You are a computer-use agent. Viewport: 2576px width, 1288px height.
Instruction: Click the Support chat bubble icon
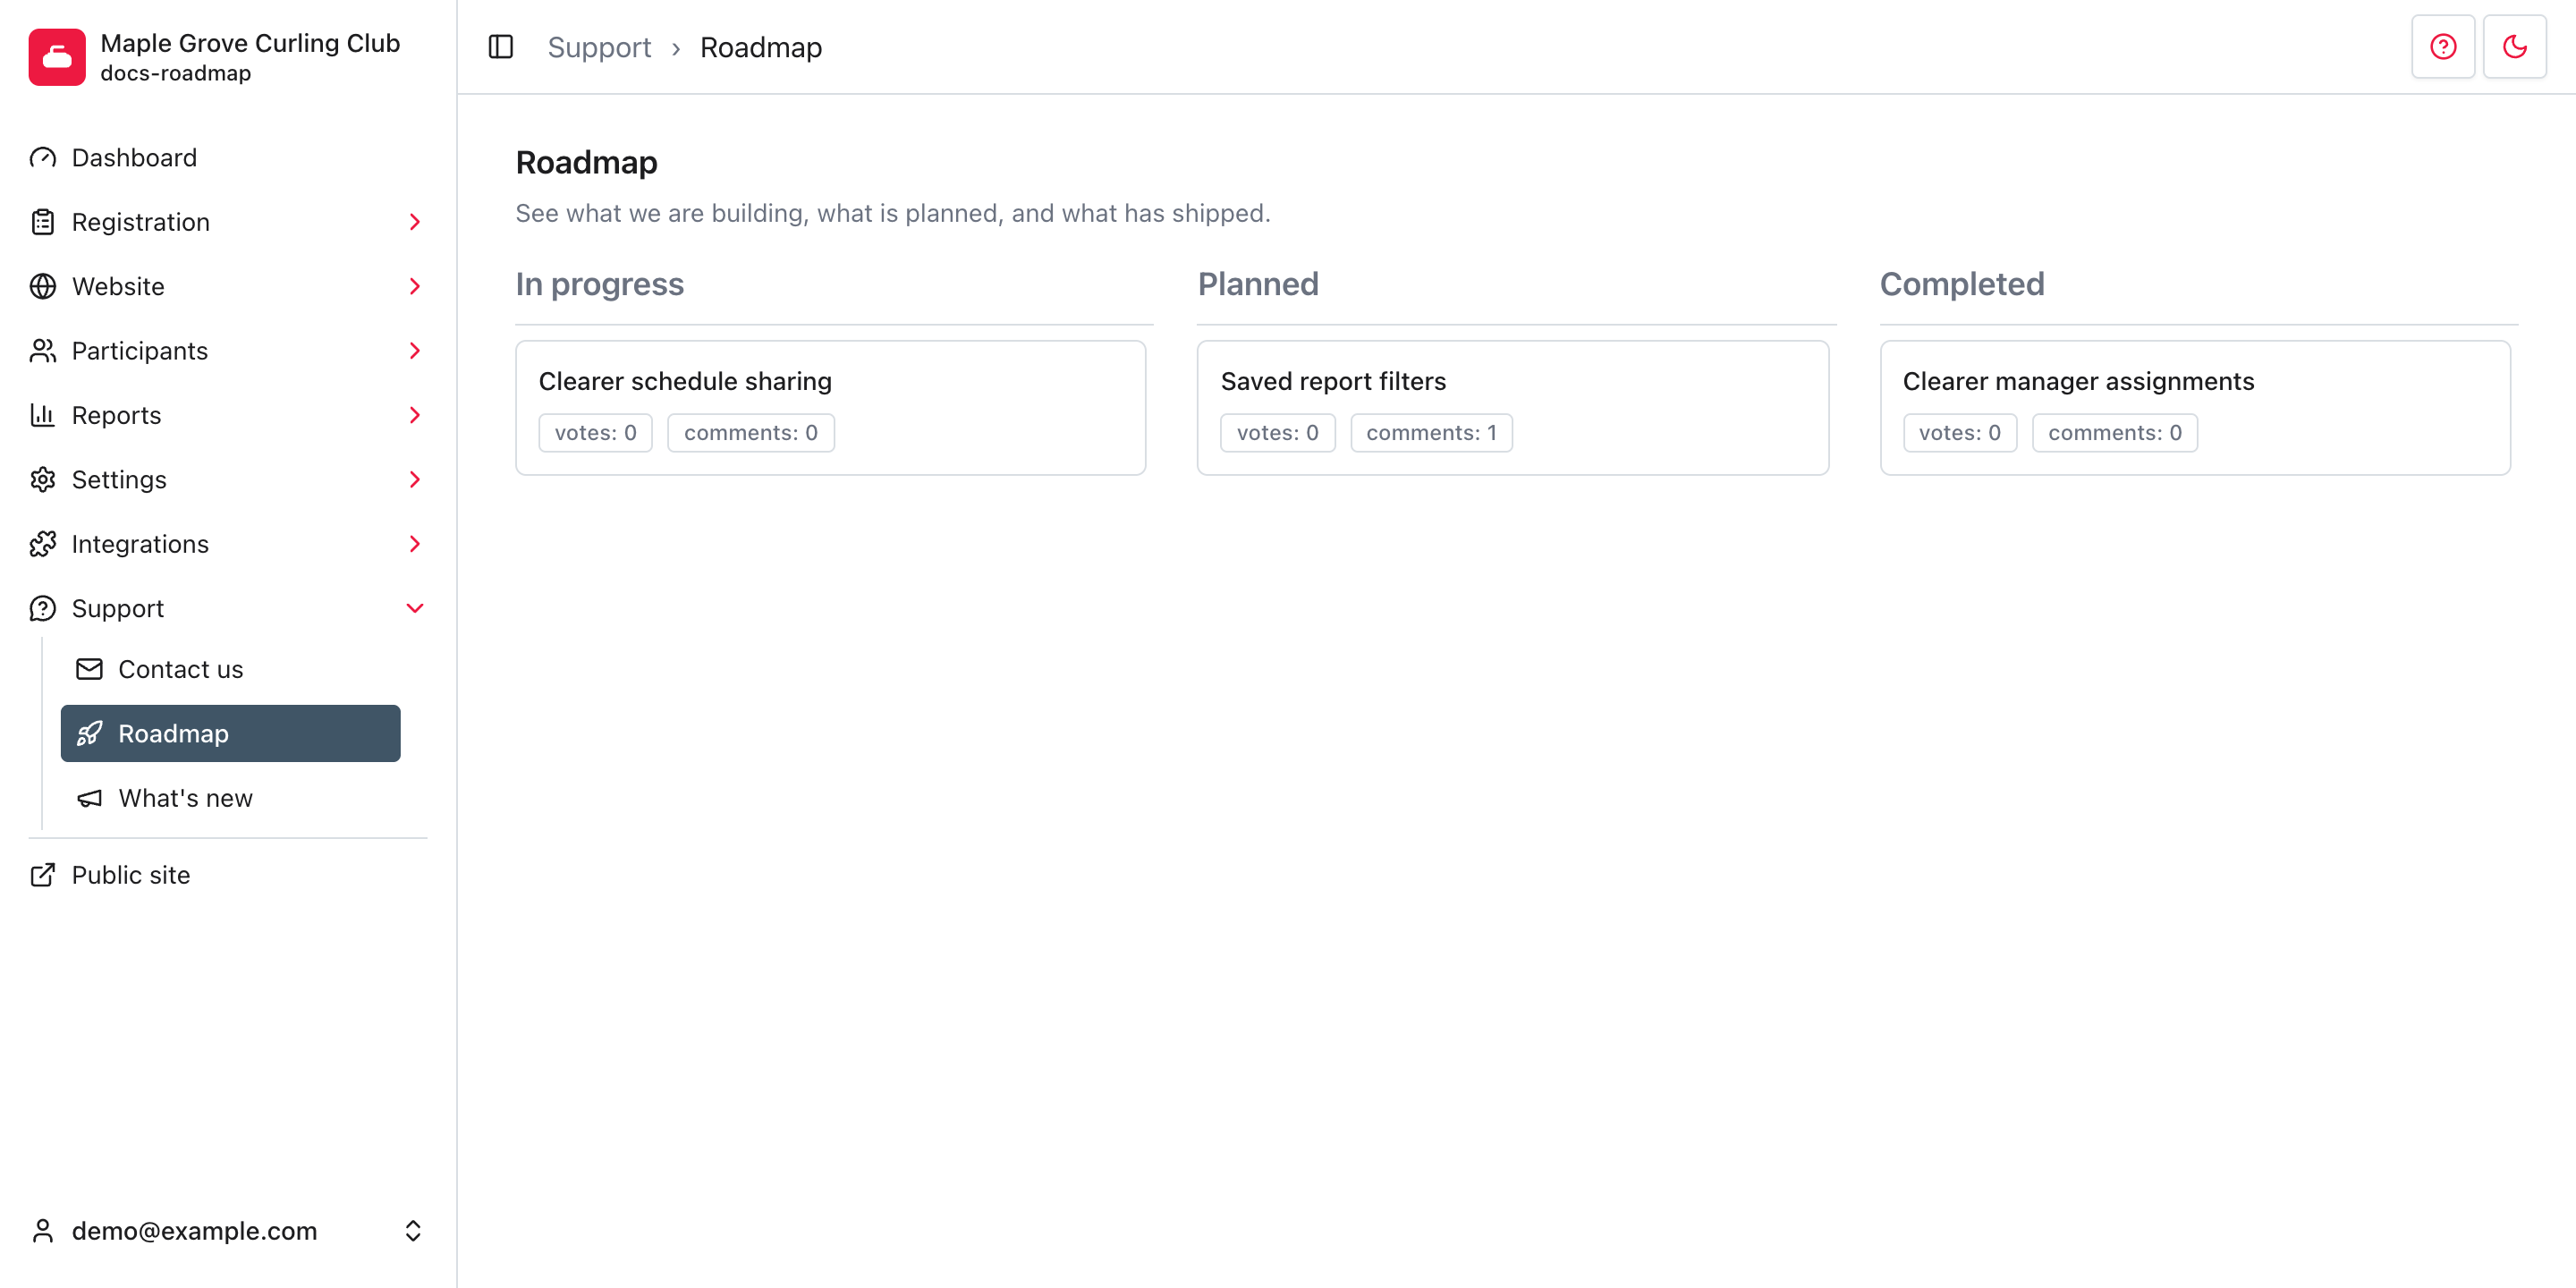click(x=43, y=609)
